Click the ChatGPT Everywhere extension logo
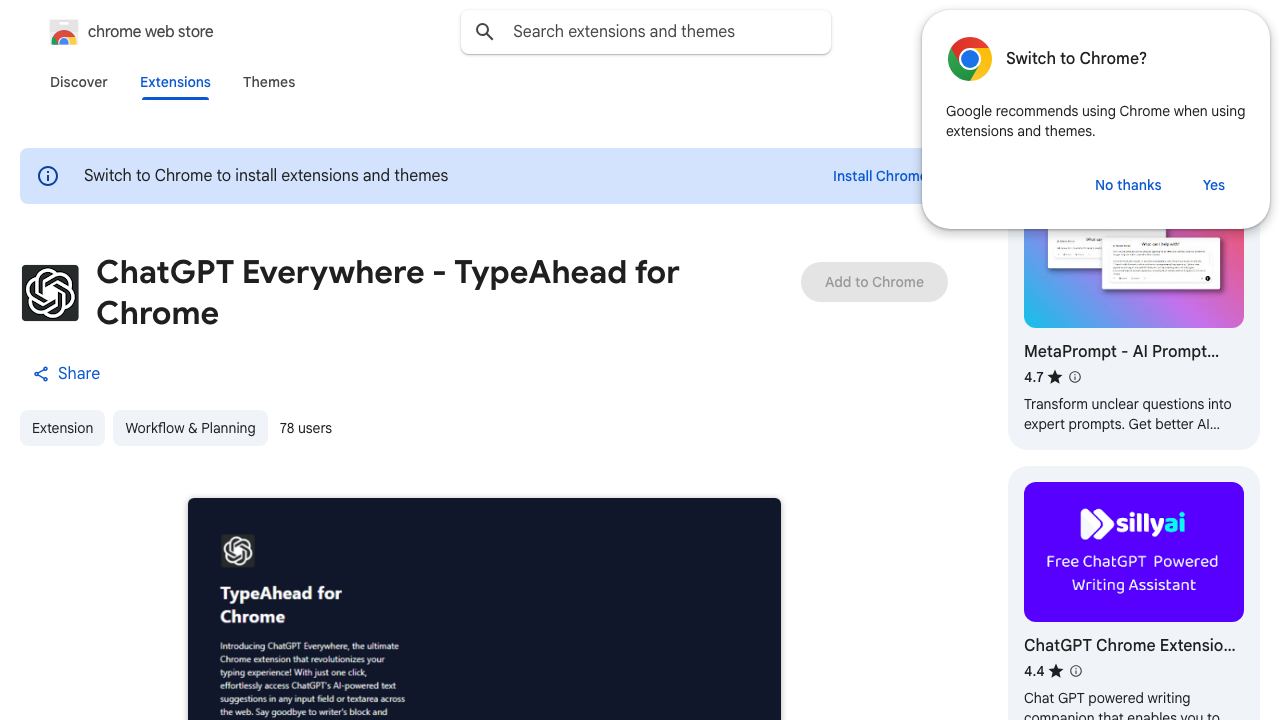This screenshot has height=720, width=1280. [50, 293]
